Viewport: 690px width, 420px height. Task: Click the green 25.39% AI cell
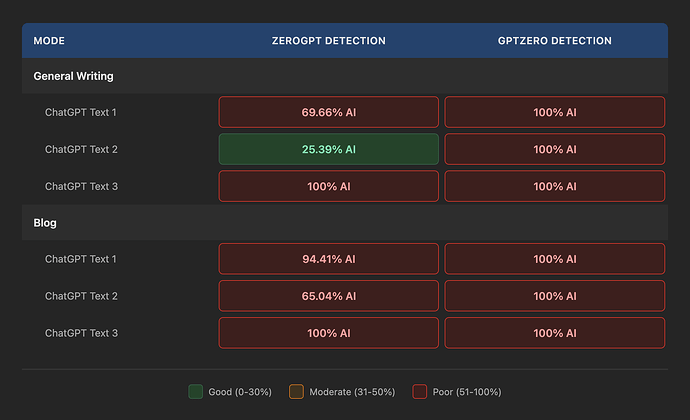coord(329,149)
